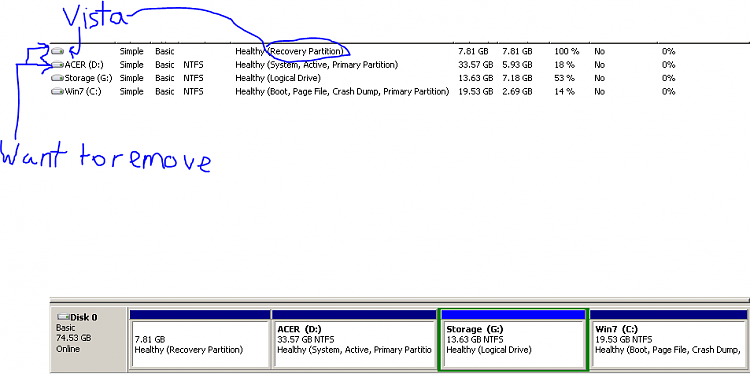This screenshot has width=750, height=374.
Task: Click the 53 % free value
Action: point(564,78)
